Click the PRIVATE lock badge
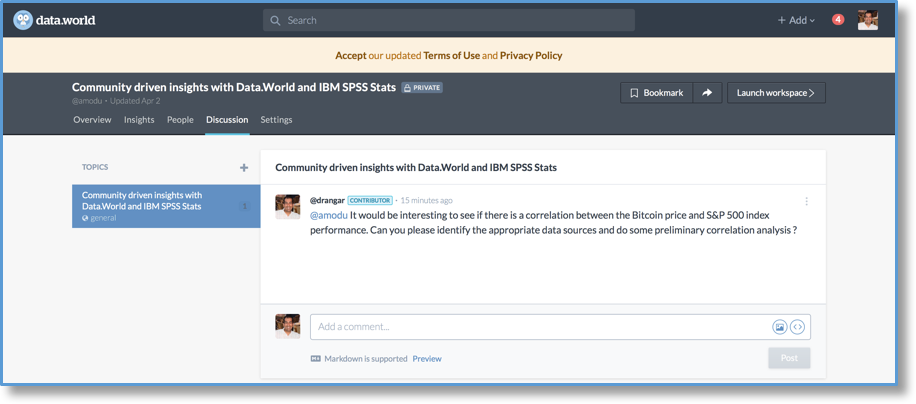916x404 pixels. tap(422, 88)
